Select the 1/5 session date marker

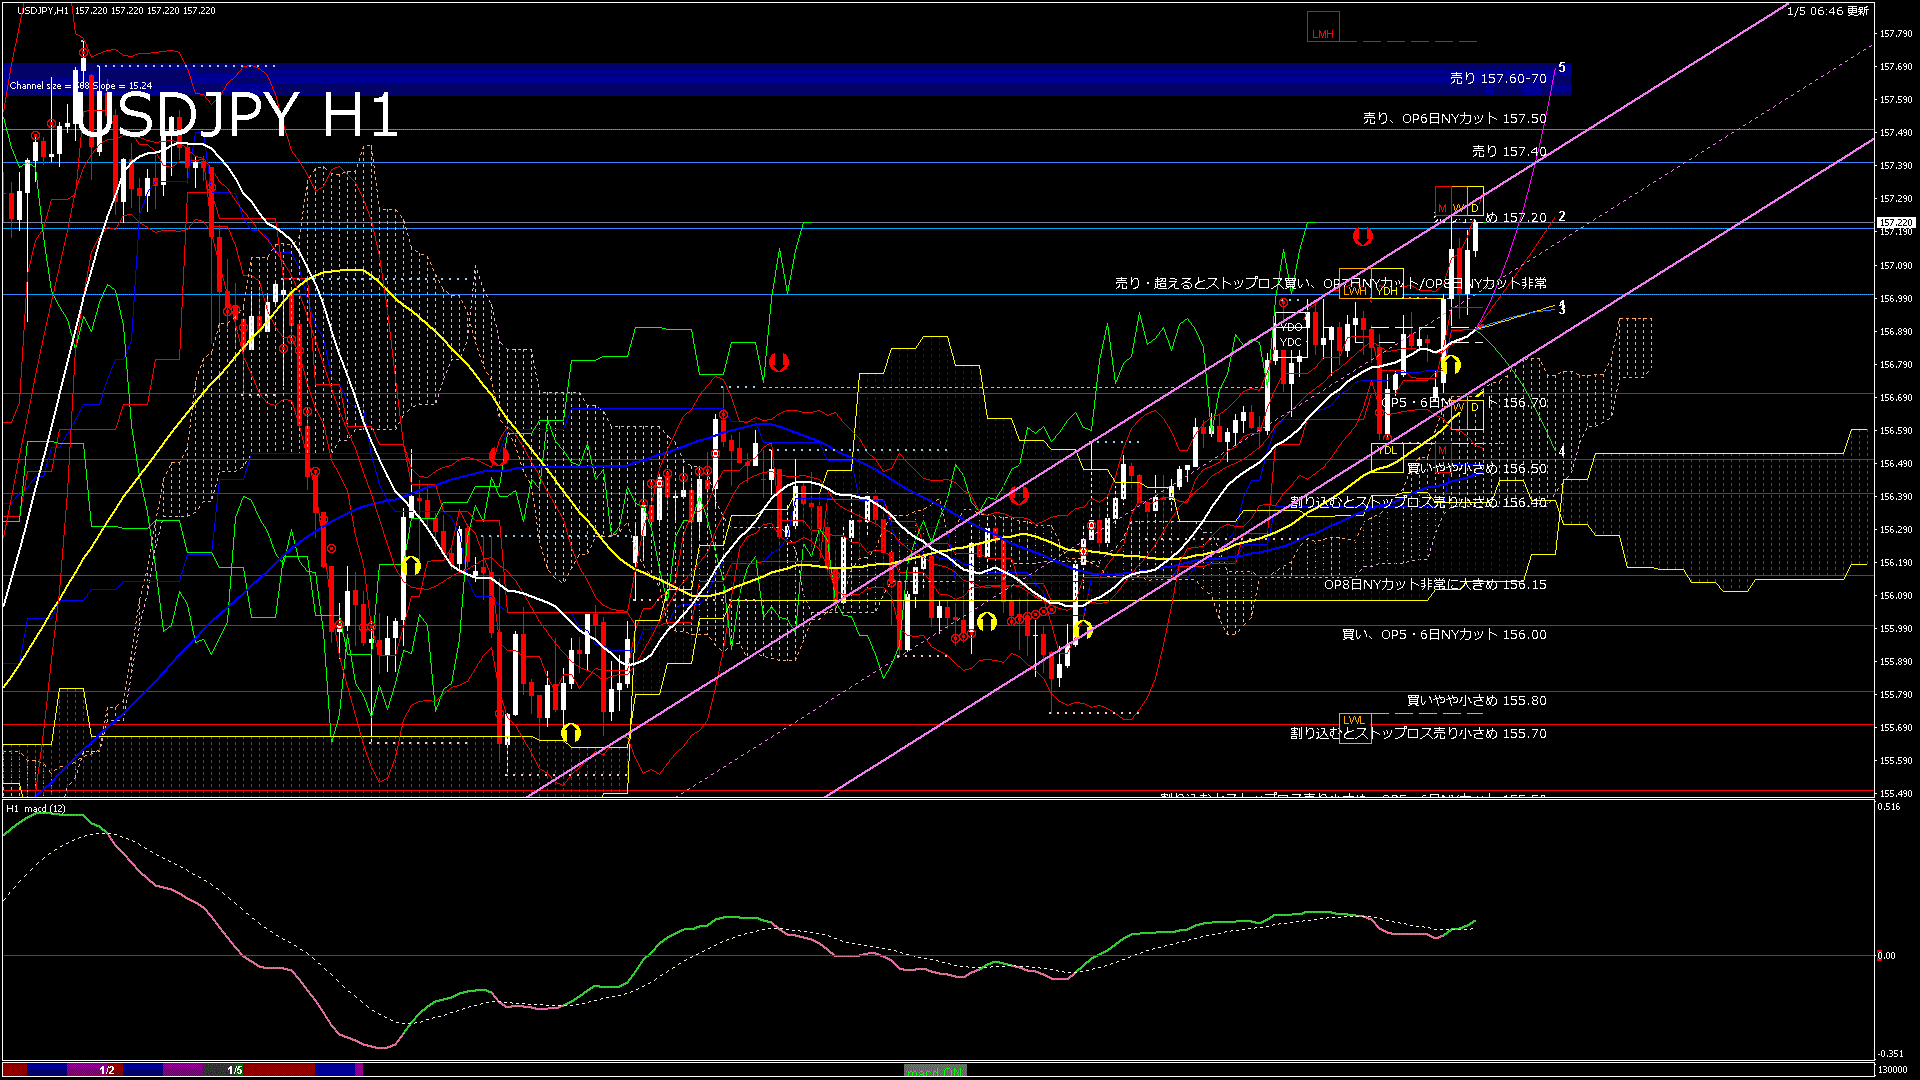coord(235,1070)
